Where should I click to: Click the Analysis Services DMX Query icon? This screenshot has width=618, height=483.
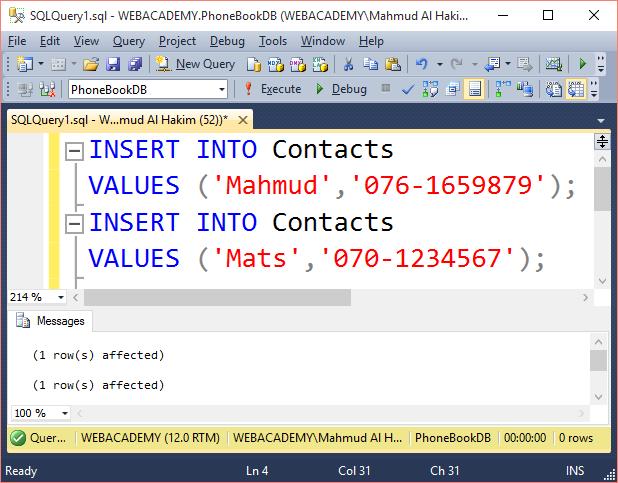298,64
